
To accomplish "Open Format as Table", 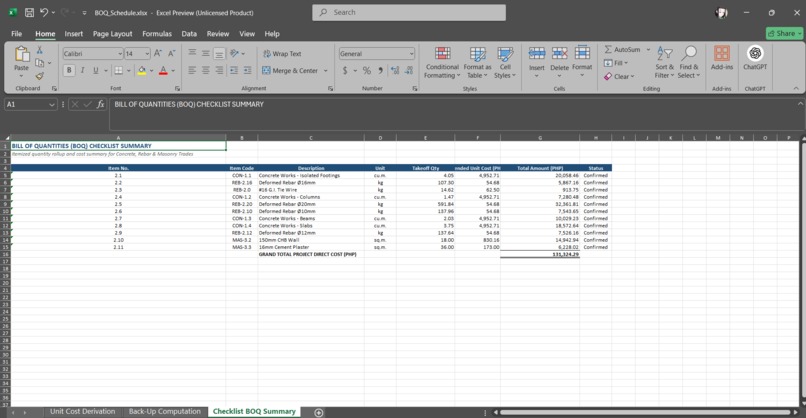I will coord(477,63).
